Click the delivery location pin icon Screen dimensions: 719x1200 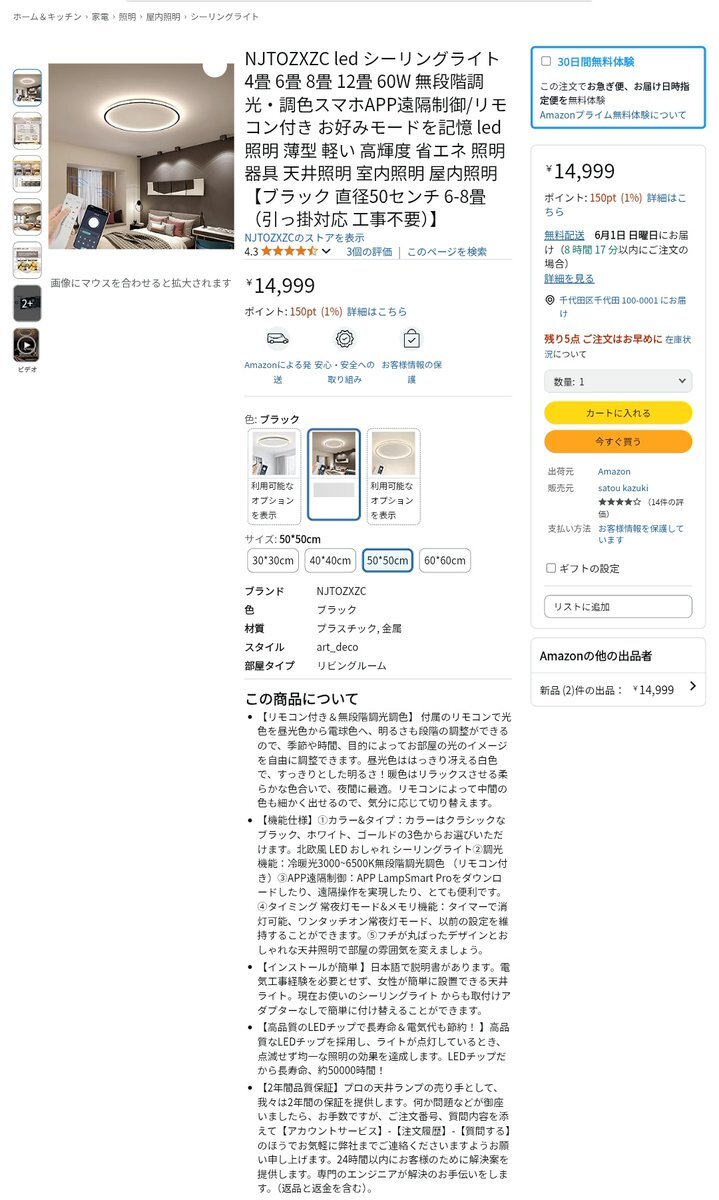[x=550, y=300]
